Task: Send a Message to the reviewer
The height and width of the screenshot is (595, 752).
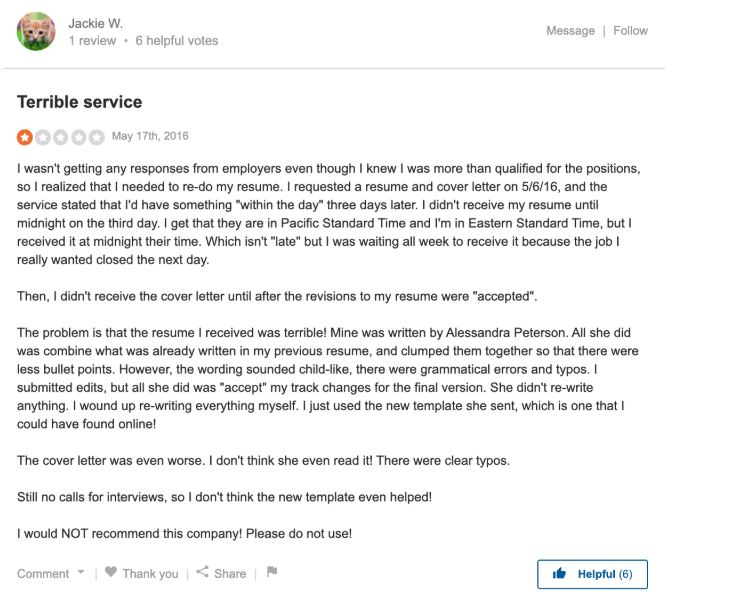Action: pyautogui.click(x=570, y=31)
